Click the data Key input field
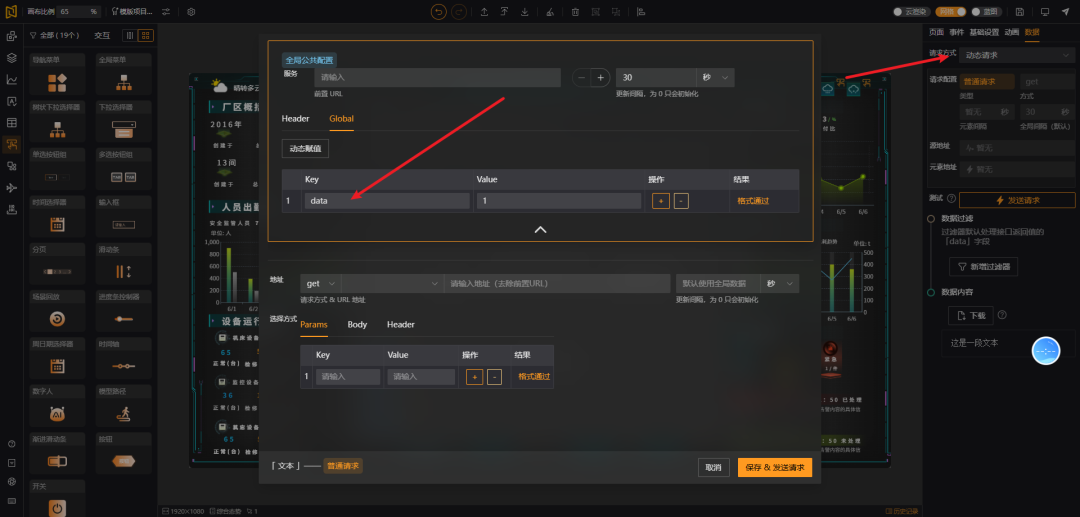Image resolution: width=1080 pixels, height=517 pixels. [x=387, y=201]
